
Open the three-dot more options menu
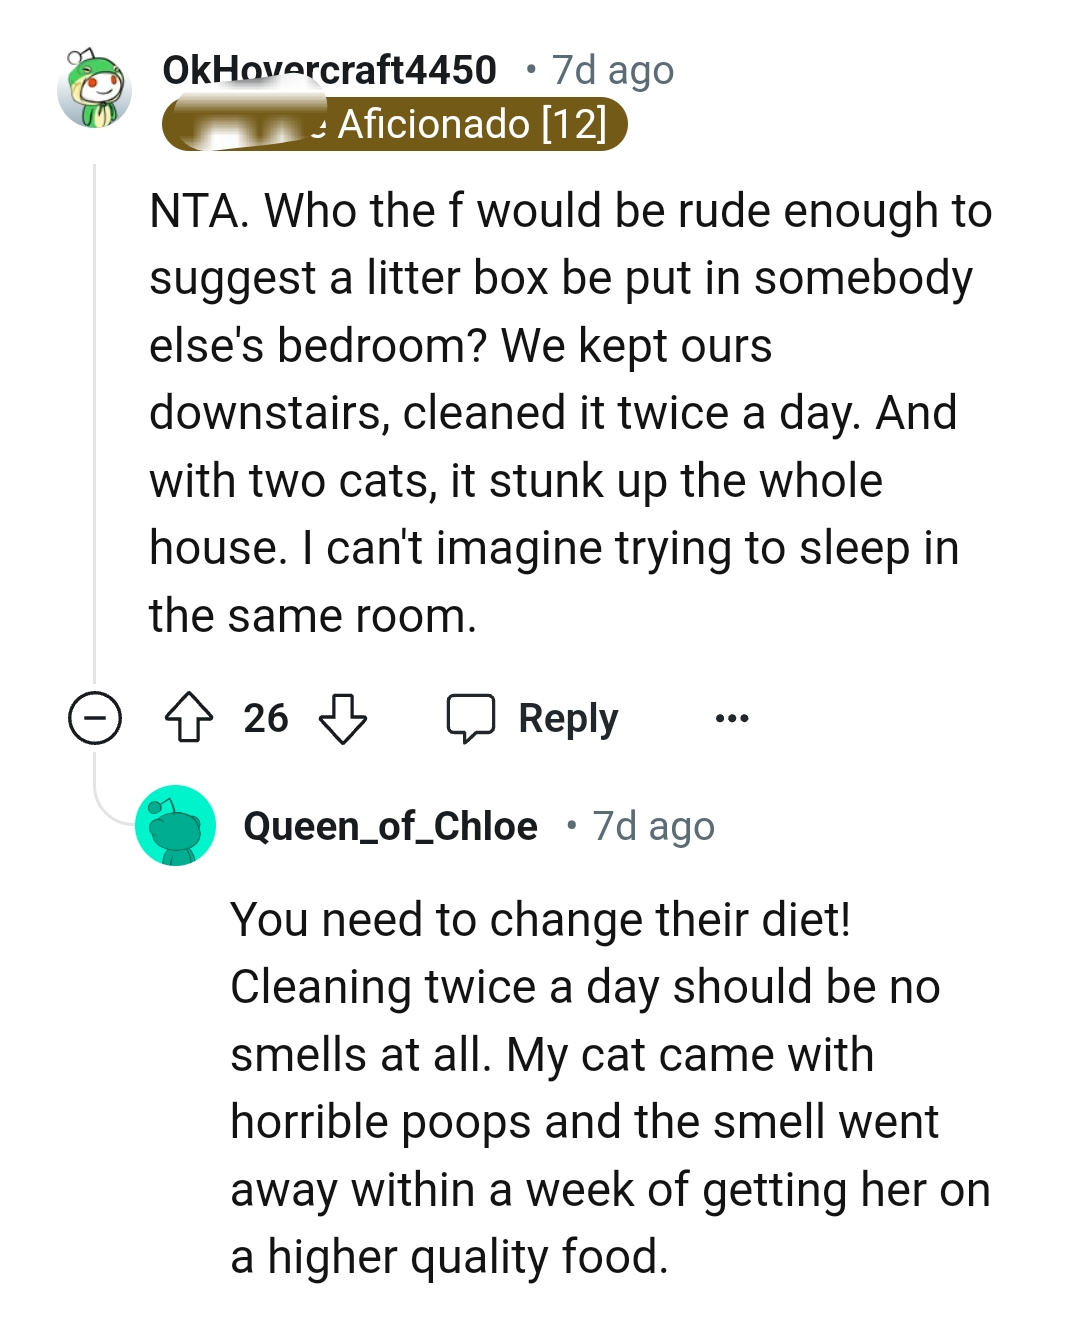732,718
